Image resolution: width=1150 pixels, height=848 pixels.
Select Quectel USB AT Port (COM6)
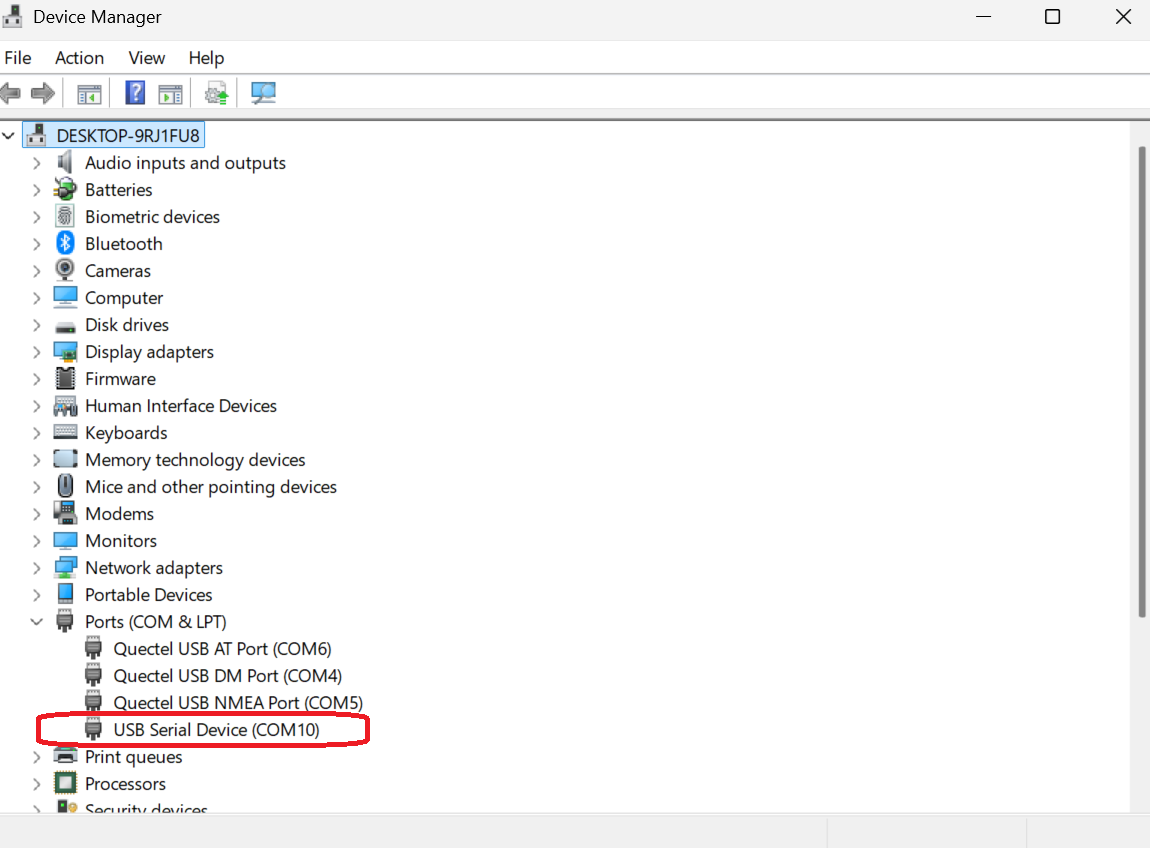(222, 649)
